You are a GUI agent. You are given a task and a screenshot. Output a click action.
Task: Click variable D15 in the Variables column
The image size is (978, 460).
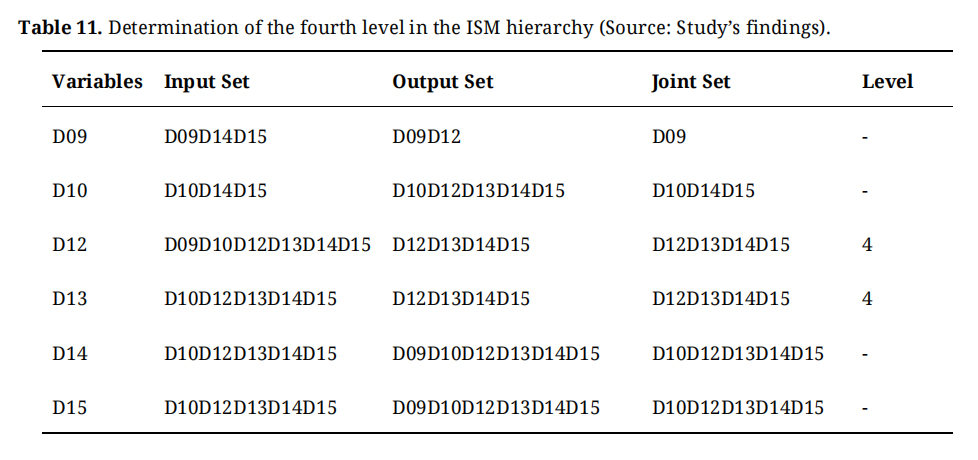click(70, 407)
